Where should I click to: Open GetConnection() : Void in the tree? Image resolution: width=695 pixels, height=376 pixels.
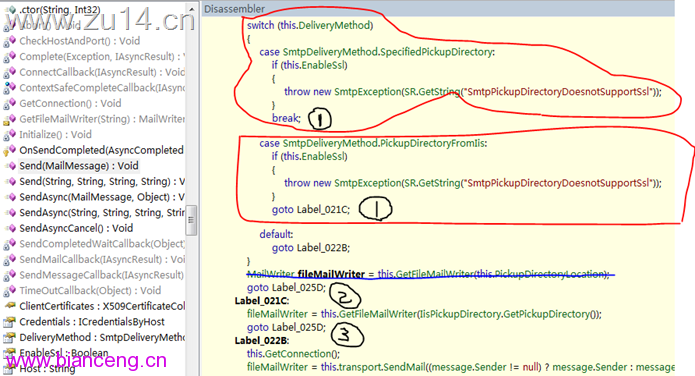pyautogui.click(x=70, y=103)
